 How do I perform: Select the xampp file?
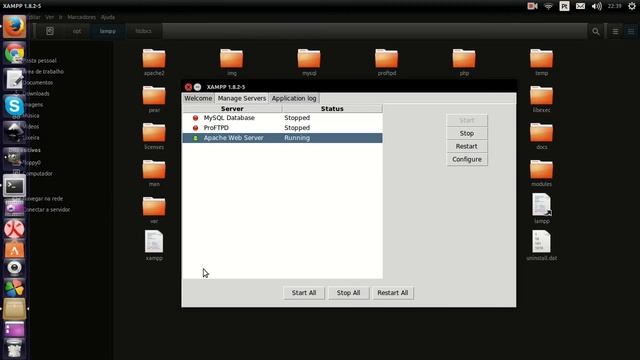click(x=154, y=246)
